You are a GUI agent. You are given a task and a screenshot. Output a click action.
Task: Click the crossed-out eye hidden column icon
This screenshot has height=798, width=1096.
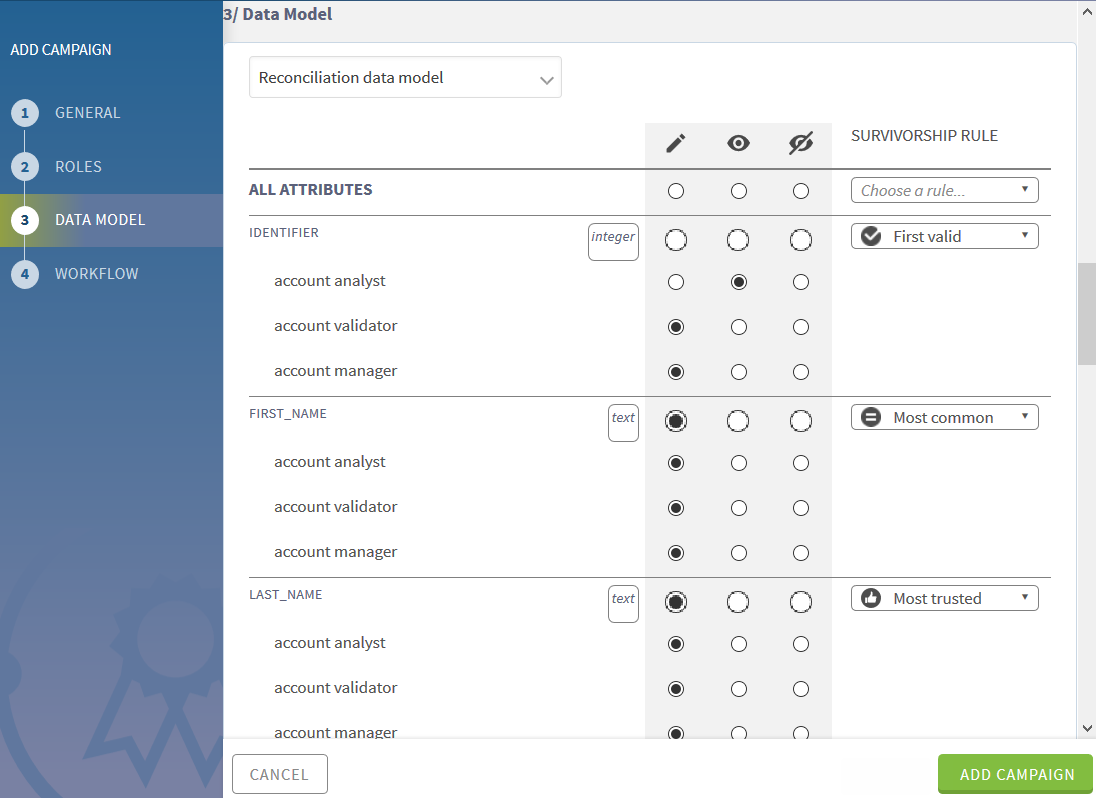click(800, 143)
